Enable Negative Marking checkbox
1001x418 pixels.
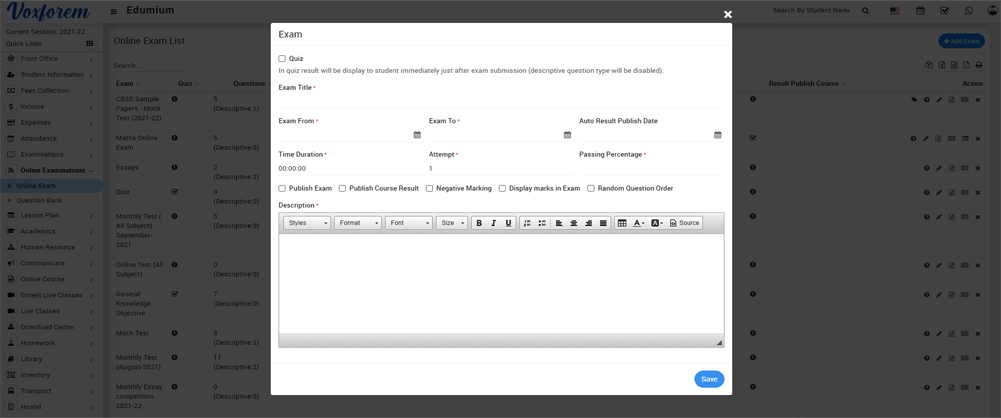click(430, 188)
